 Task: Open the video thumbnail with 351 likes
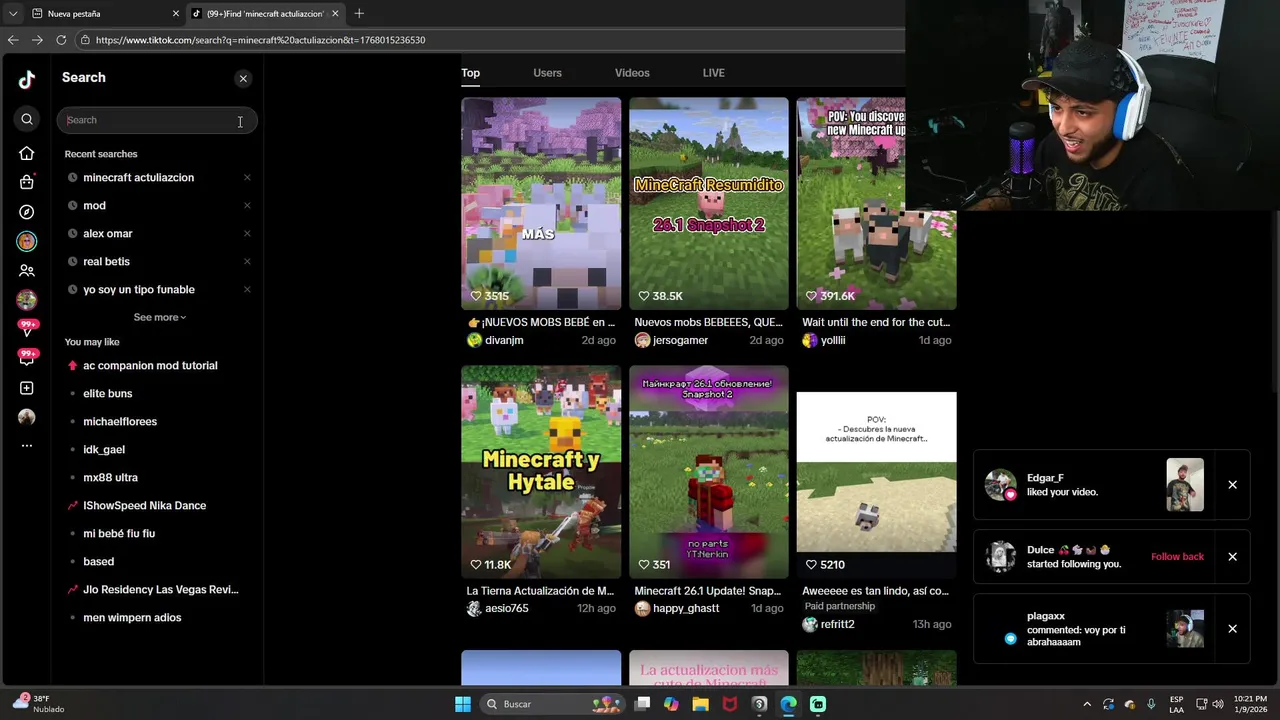pos(708,472)
